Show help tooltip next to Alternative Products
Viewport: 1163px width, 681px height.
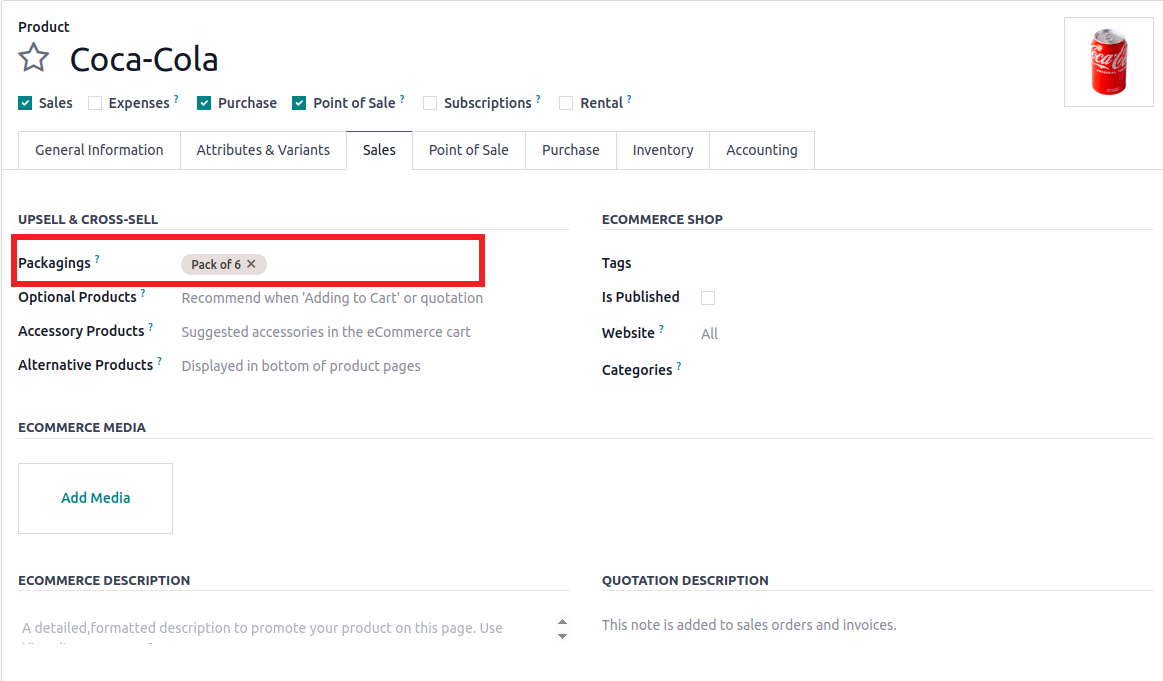[159, 361]
